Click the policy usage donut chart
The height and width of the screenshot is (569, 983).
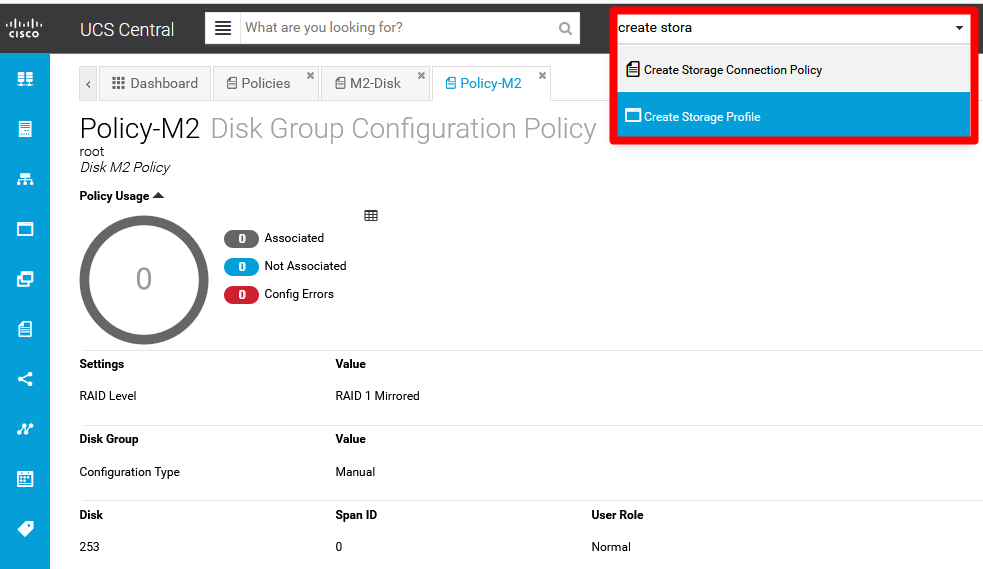[144, 279]
